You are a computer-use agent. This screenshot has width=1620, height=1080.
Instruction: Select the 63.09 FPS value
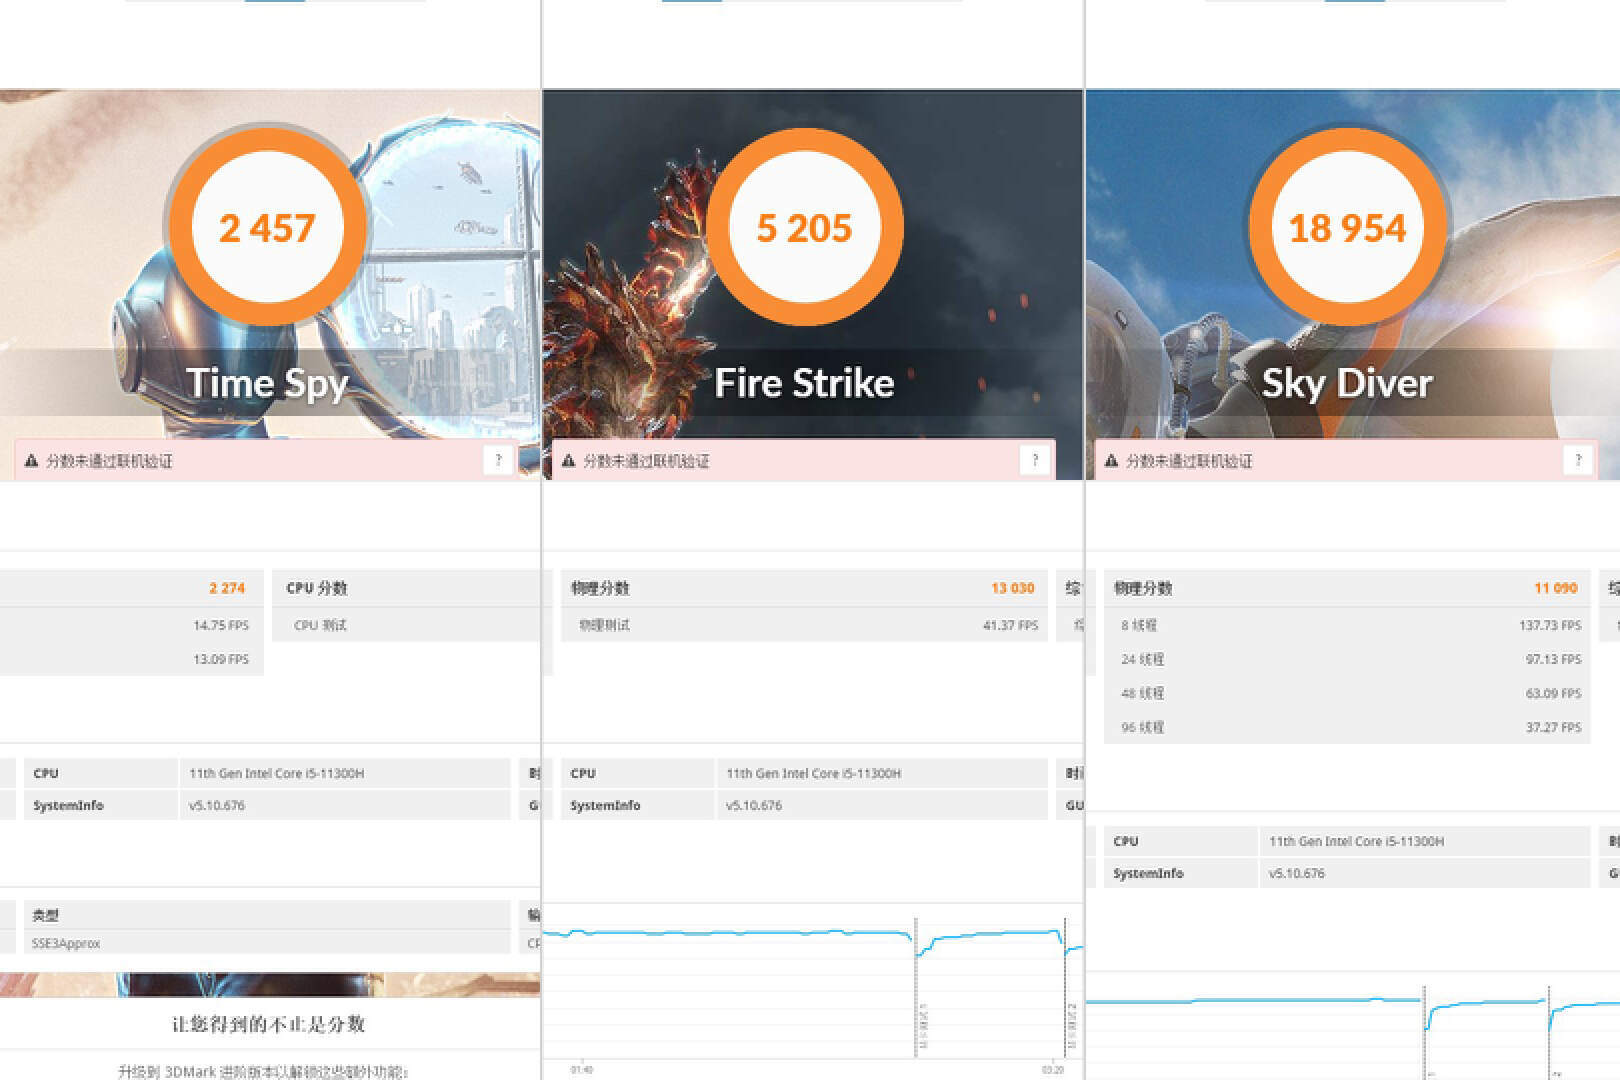tap(1553, 693)
